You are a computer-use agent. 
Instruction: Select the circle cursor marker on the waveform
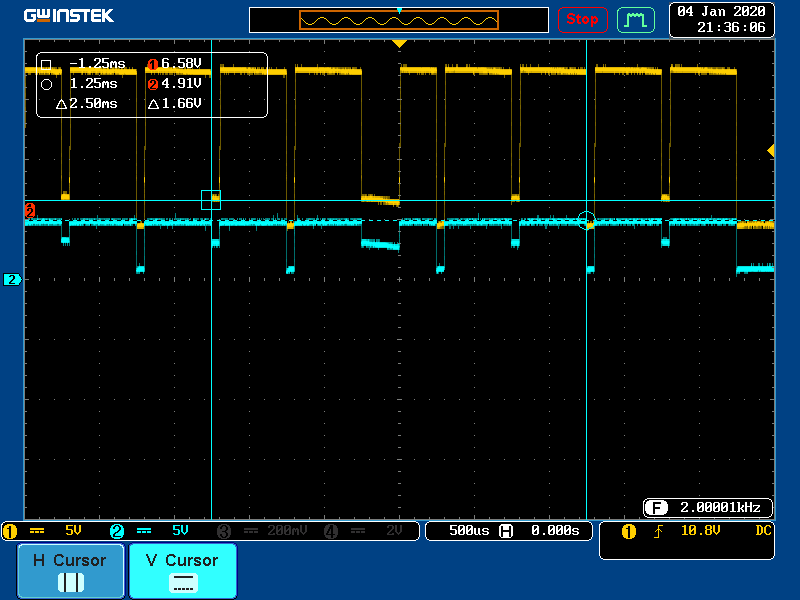[586, 220]
